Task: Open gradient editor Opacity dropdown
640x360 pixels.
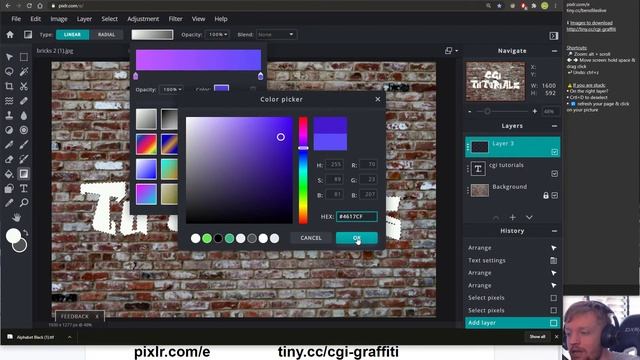Action: tap(171, 89)
